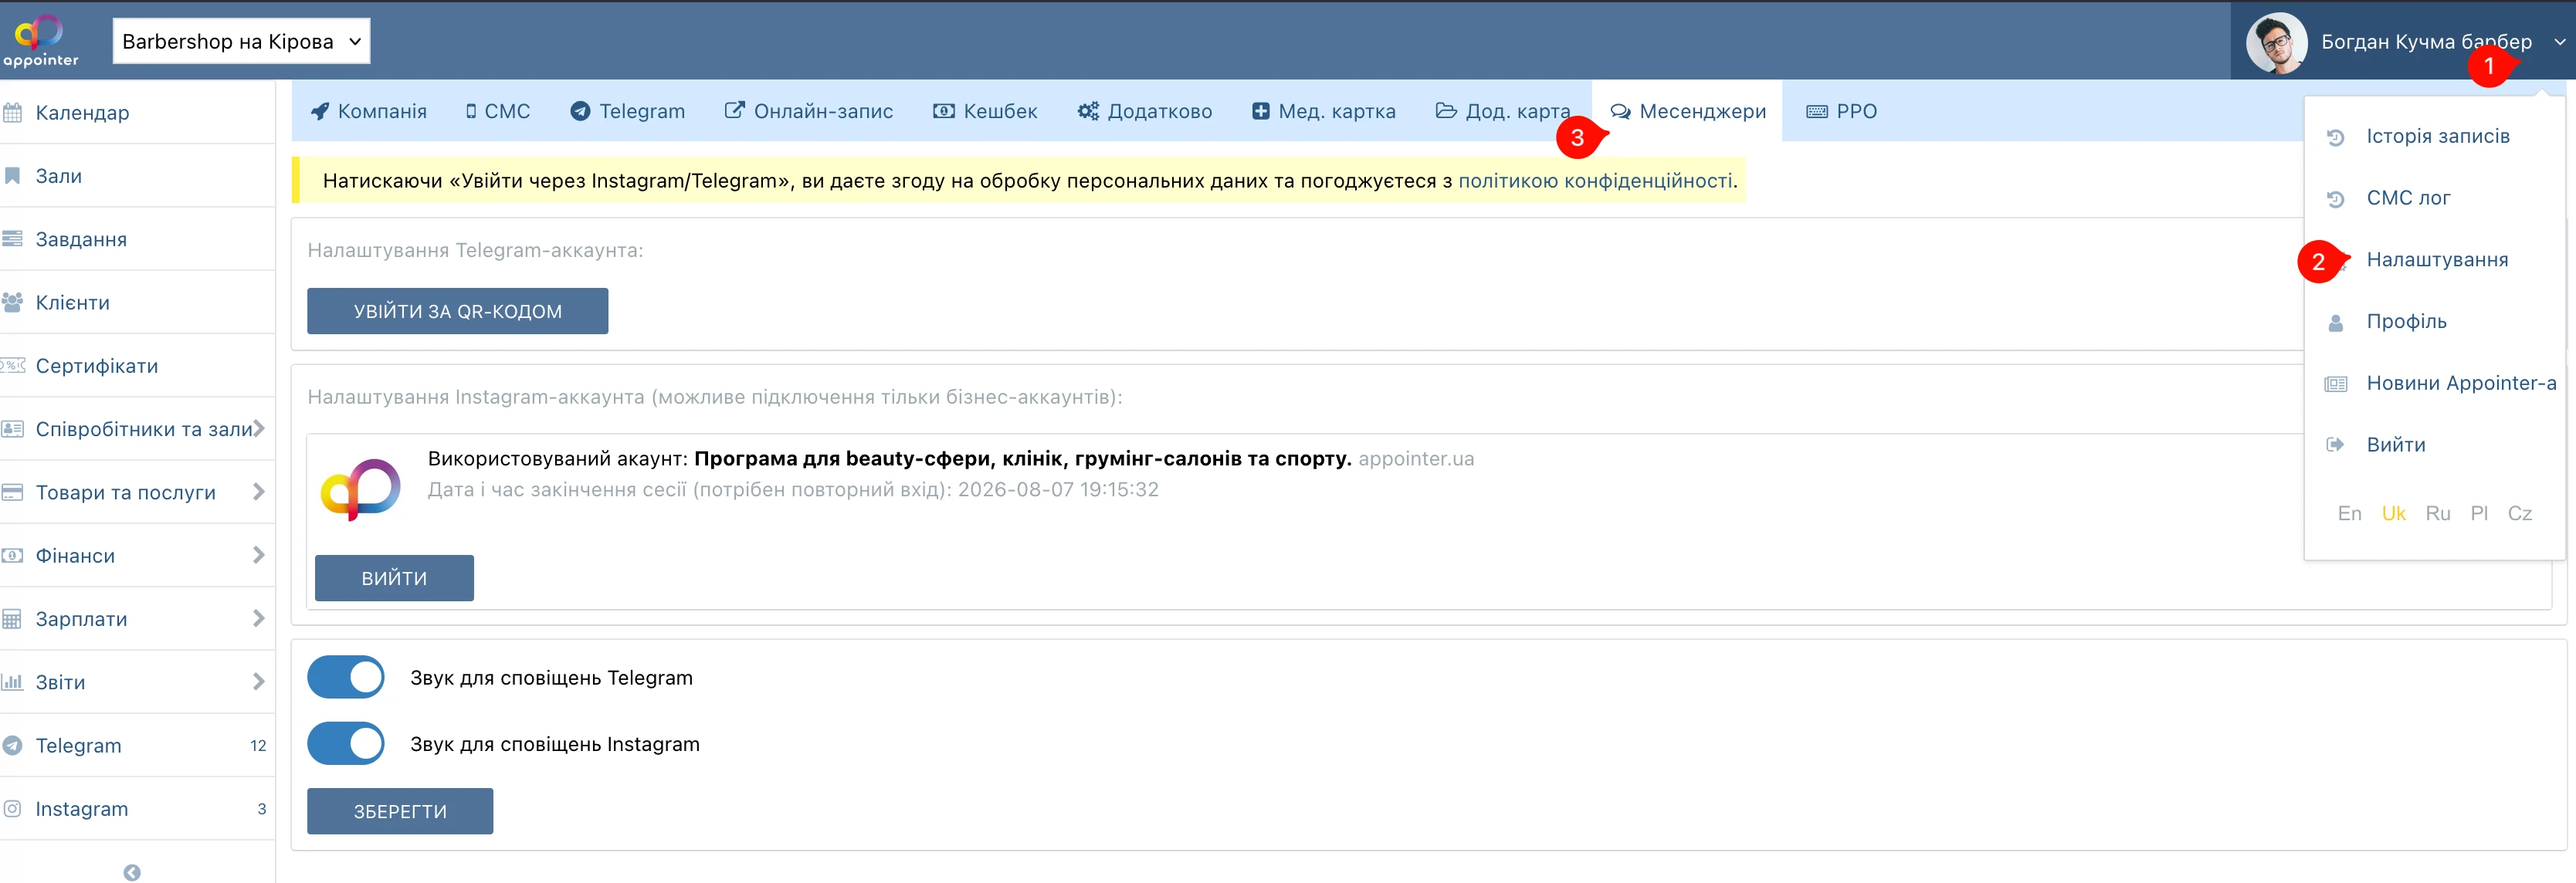Switch language to Ru
The image size is (2576, 883).
(2438, 514)
